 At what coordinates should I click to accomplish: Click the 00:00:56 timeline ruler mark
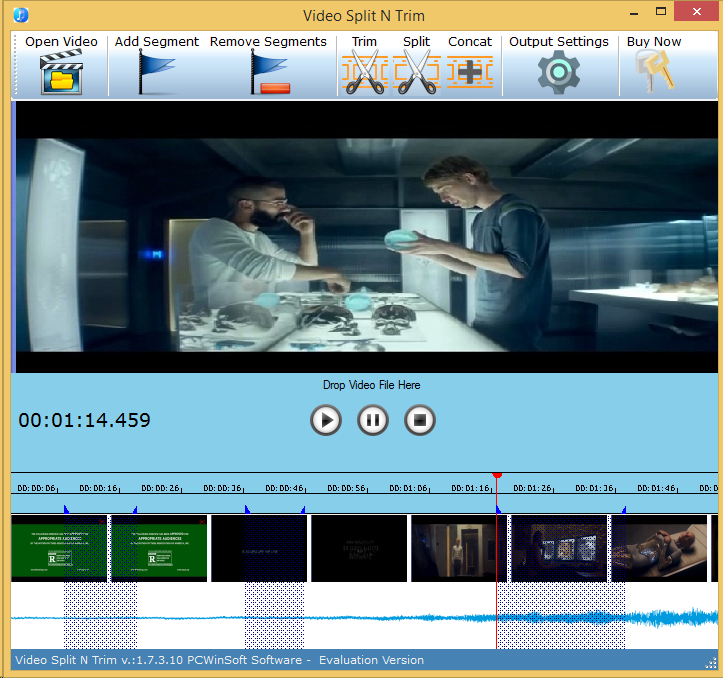click(x=347, y=488)
